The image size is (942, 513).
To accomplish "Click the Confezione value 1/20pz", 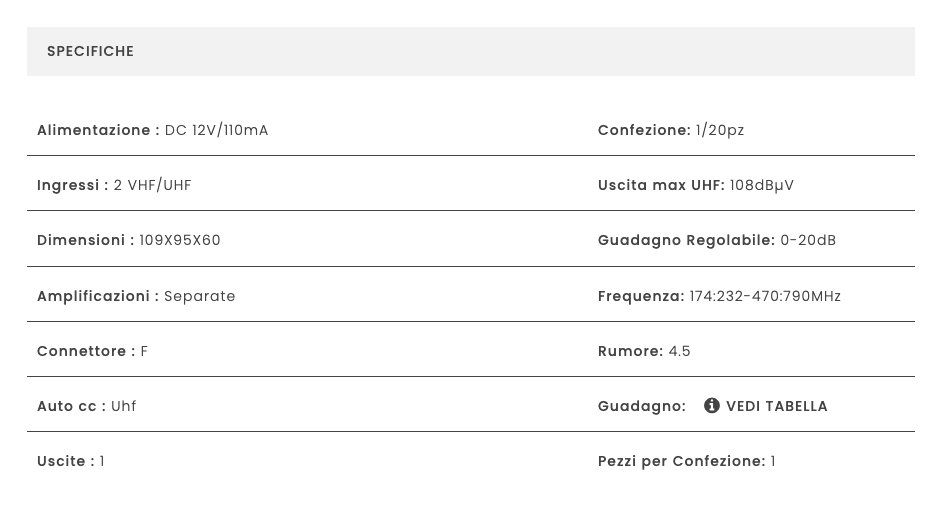I will 720,130.
